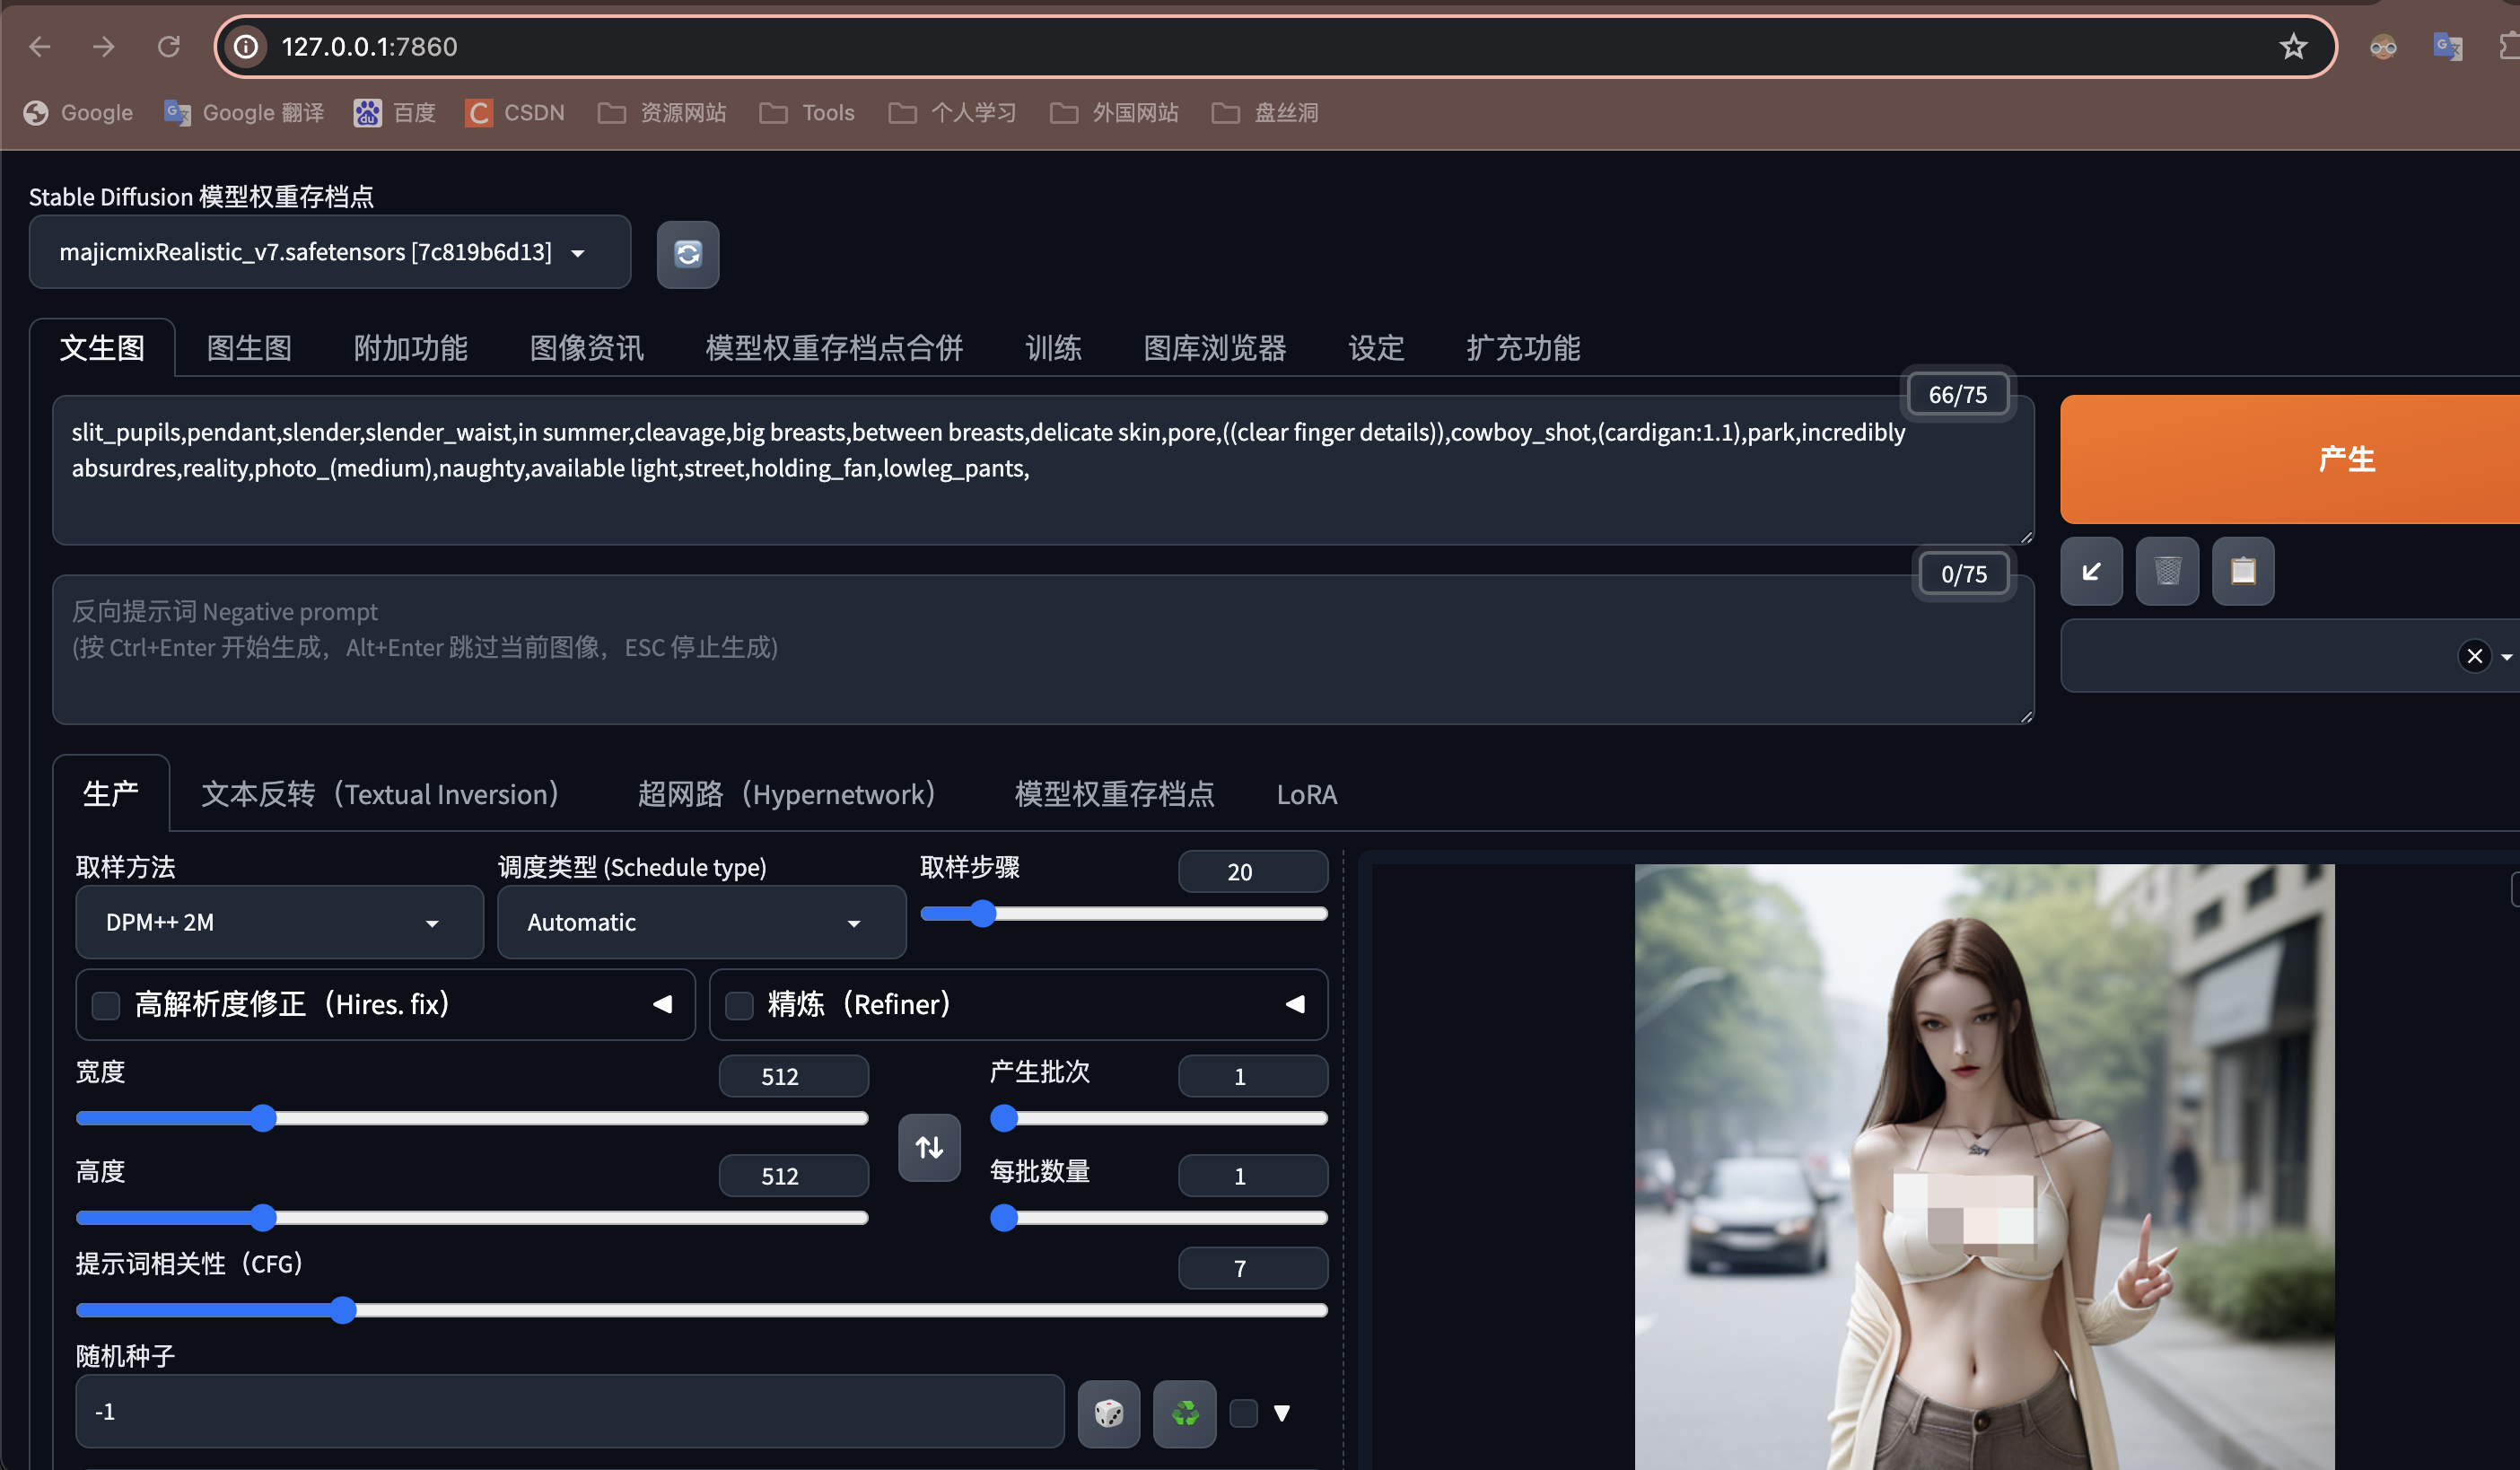Clear the styles field with the X
The height and width of the screenshot is (1470, 2520).
[x=2475, y=656]
